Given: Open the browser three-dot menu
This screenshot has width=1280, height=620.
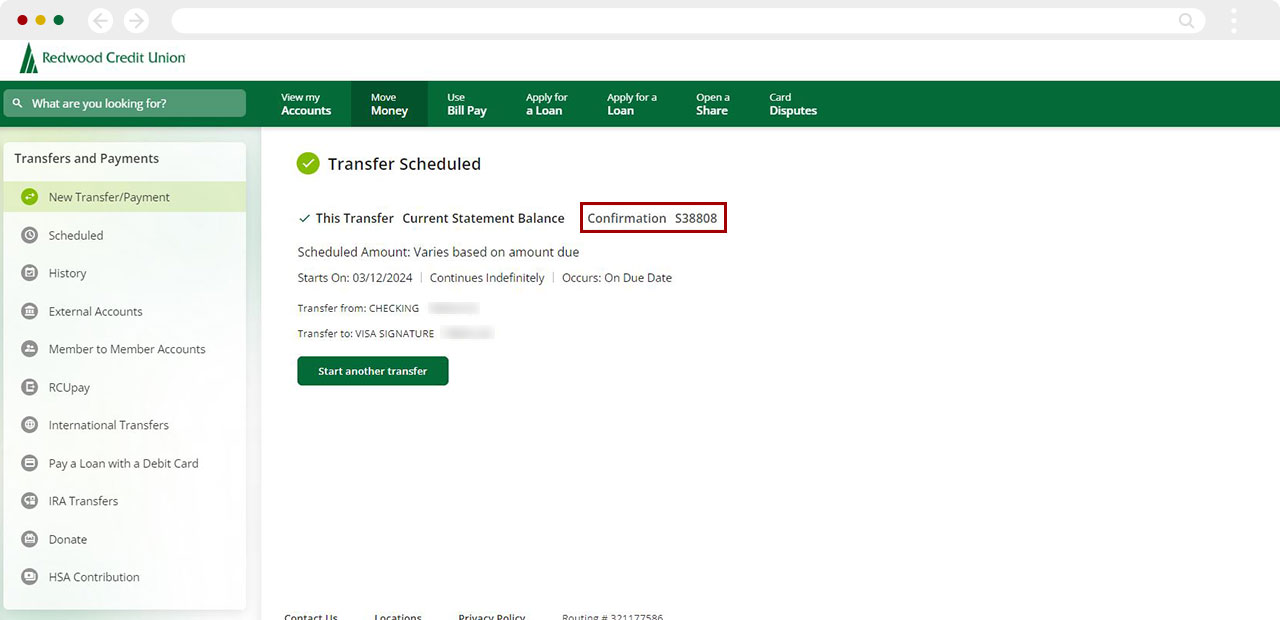Looking at the screenshot, I should pos(1234,20).
